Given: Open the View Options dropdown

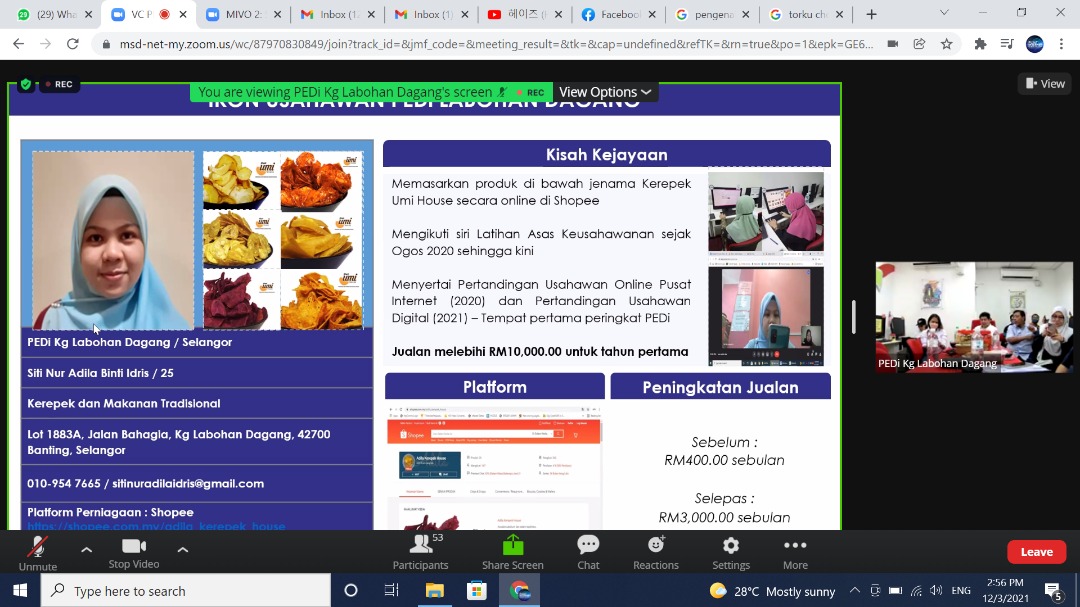Looking at the screenshot, I should (605, 92).
